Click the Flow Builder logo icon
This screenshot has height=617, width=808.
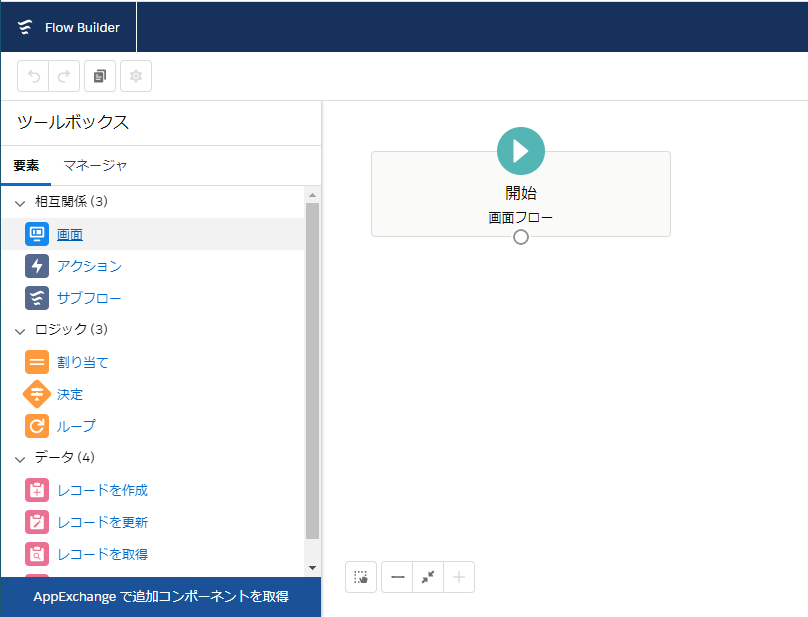click(x=25, y=27)
